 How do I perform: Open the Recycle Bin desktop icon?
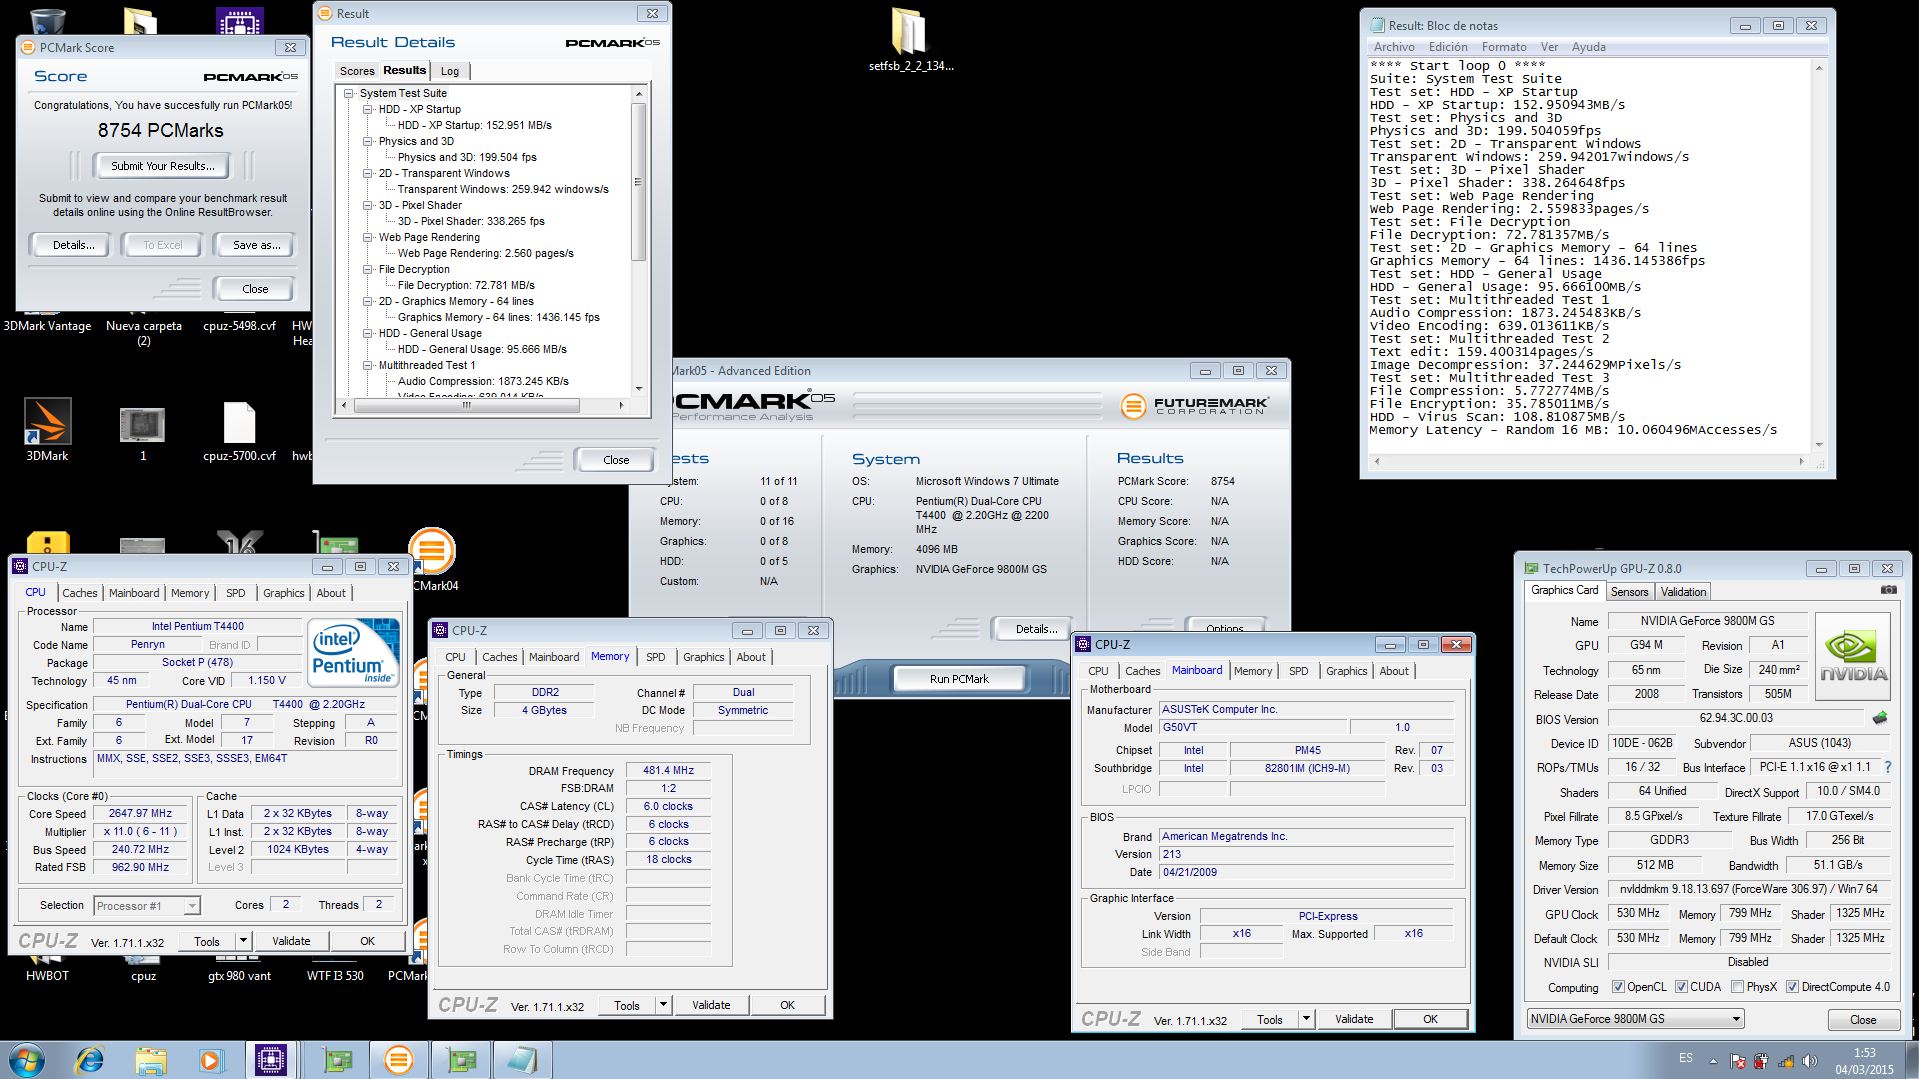tap(47, 20)
